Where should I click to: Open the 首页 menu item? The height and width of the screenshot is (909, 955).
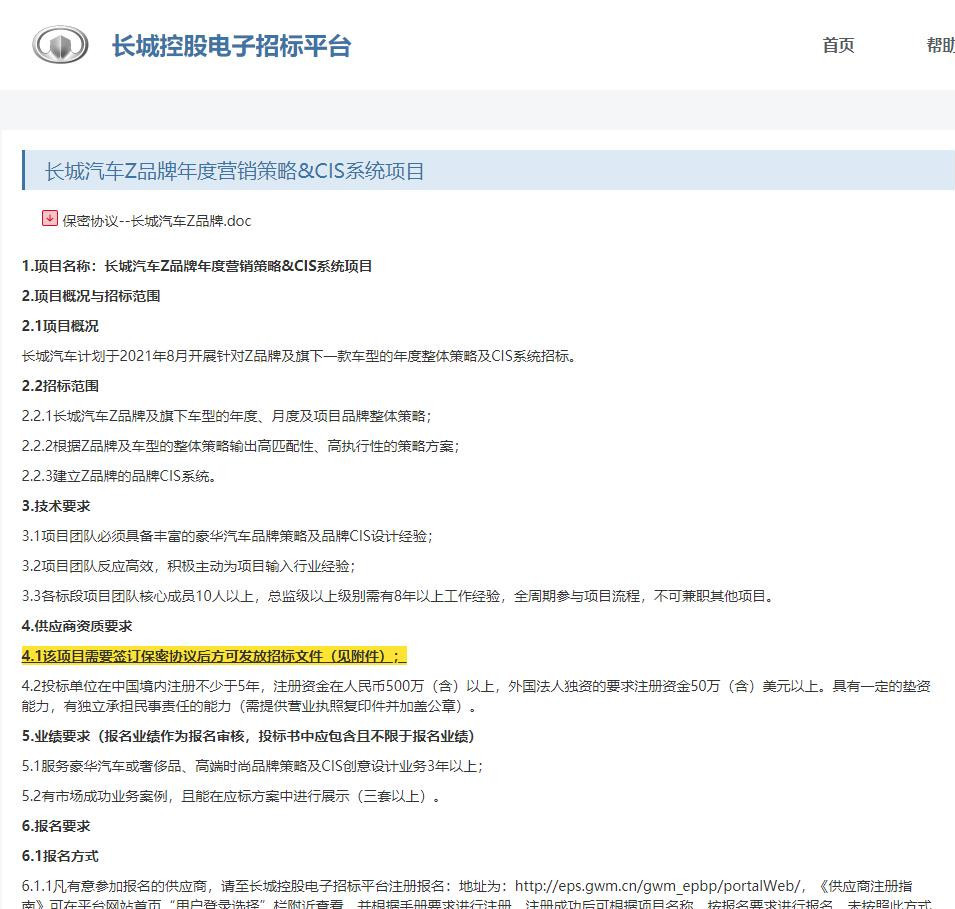(x=838, y=45)
